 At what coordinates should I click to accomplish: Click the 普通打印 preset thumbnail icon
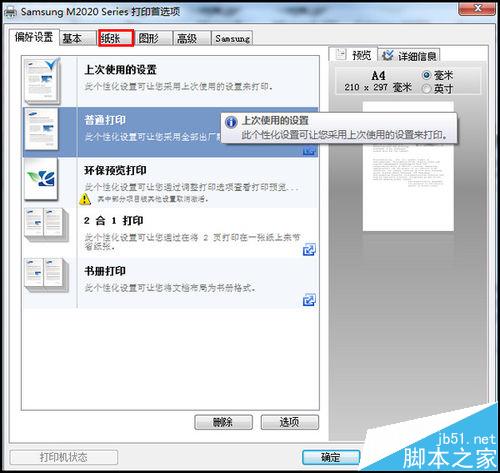click(42, 129)
